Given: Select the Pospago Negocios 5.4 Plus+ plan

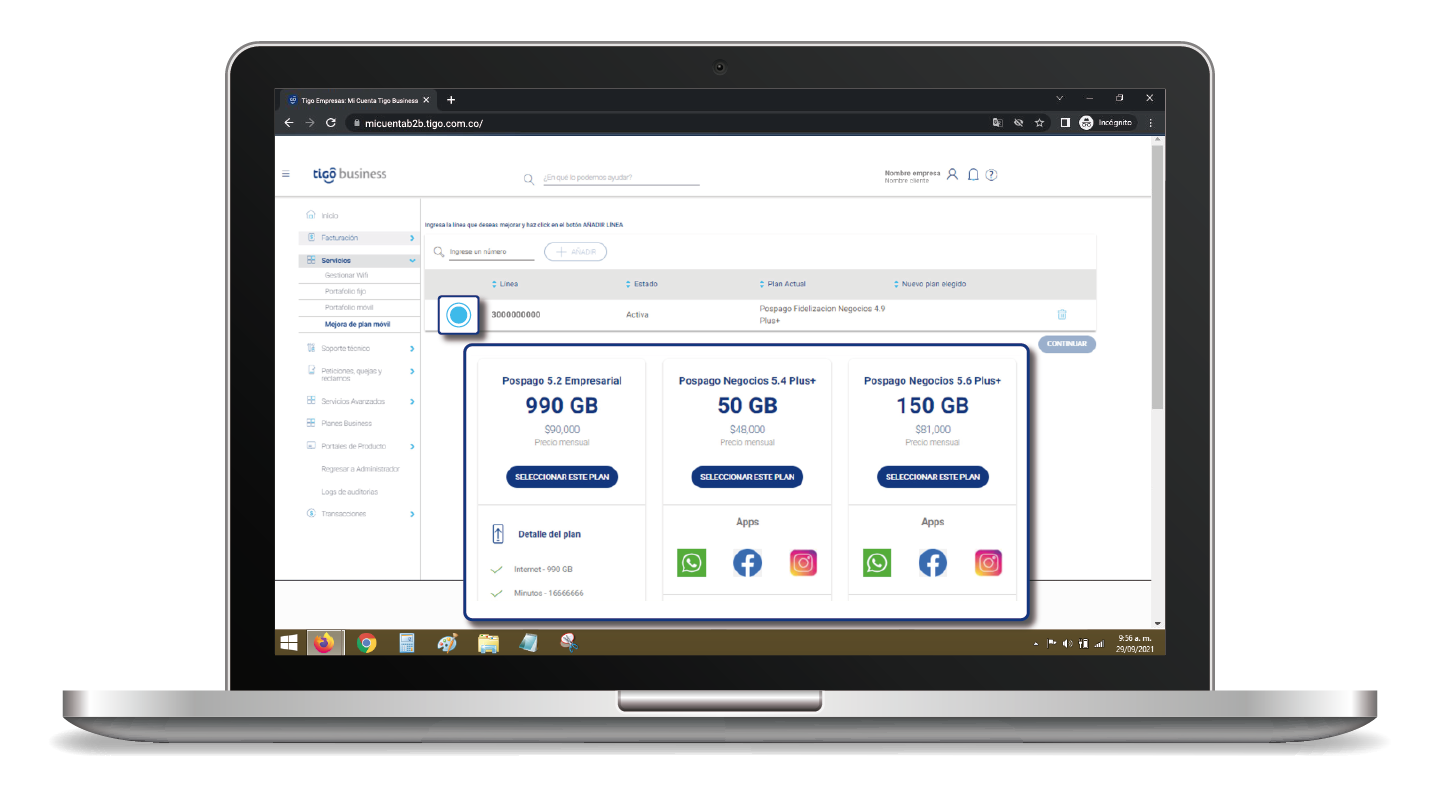Looking at the screenshot, I should [747, 477].
